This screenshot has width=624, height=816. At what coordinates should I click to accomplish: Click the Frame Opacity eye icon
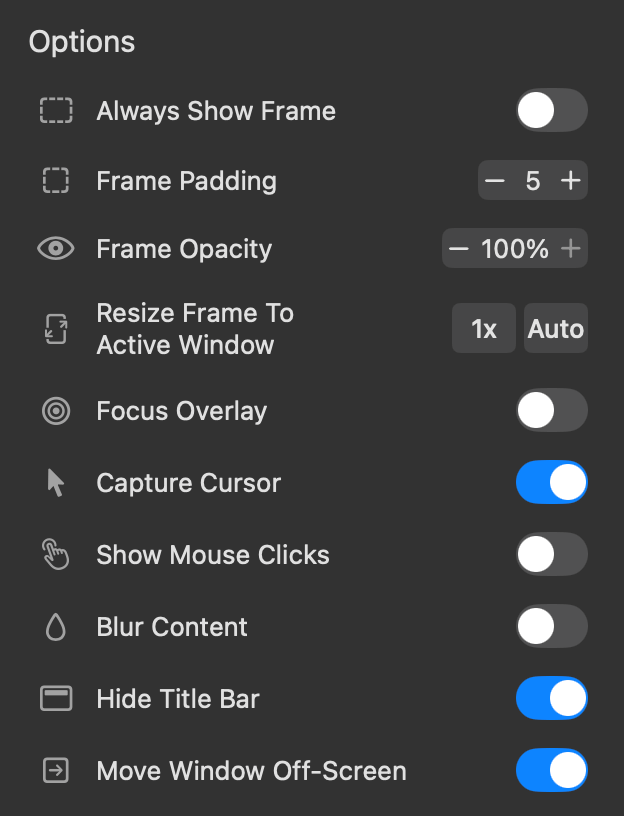[x=56, y=249]
